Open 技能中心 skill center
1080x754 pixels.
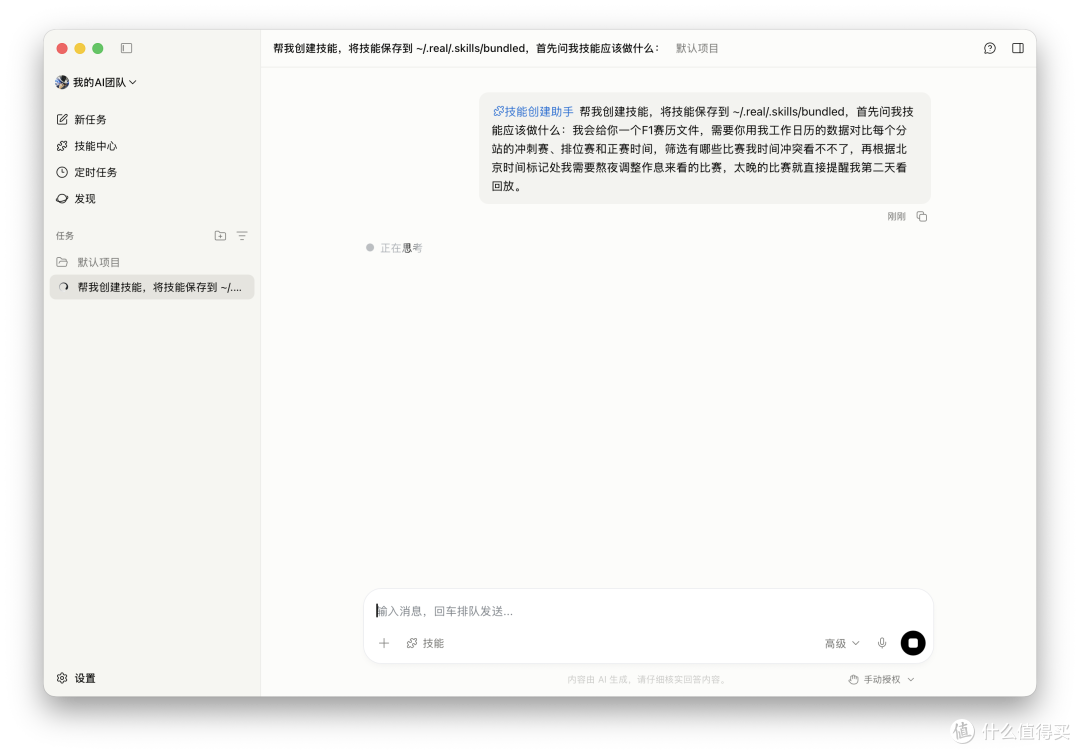click(x=87, y=146)
